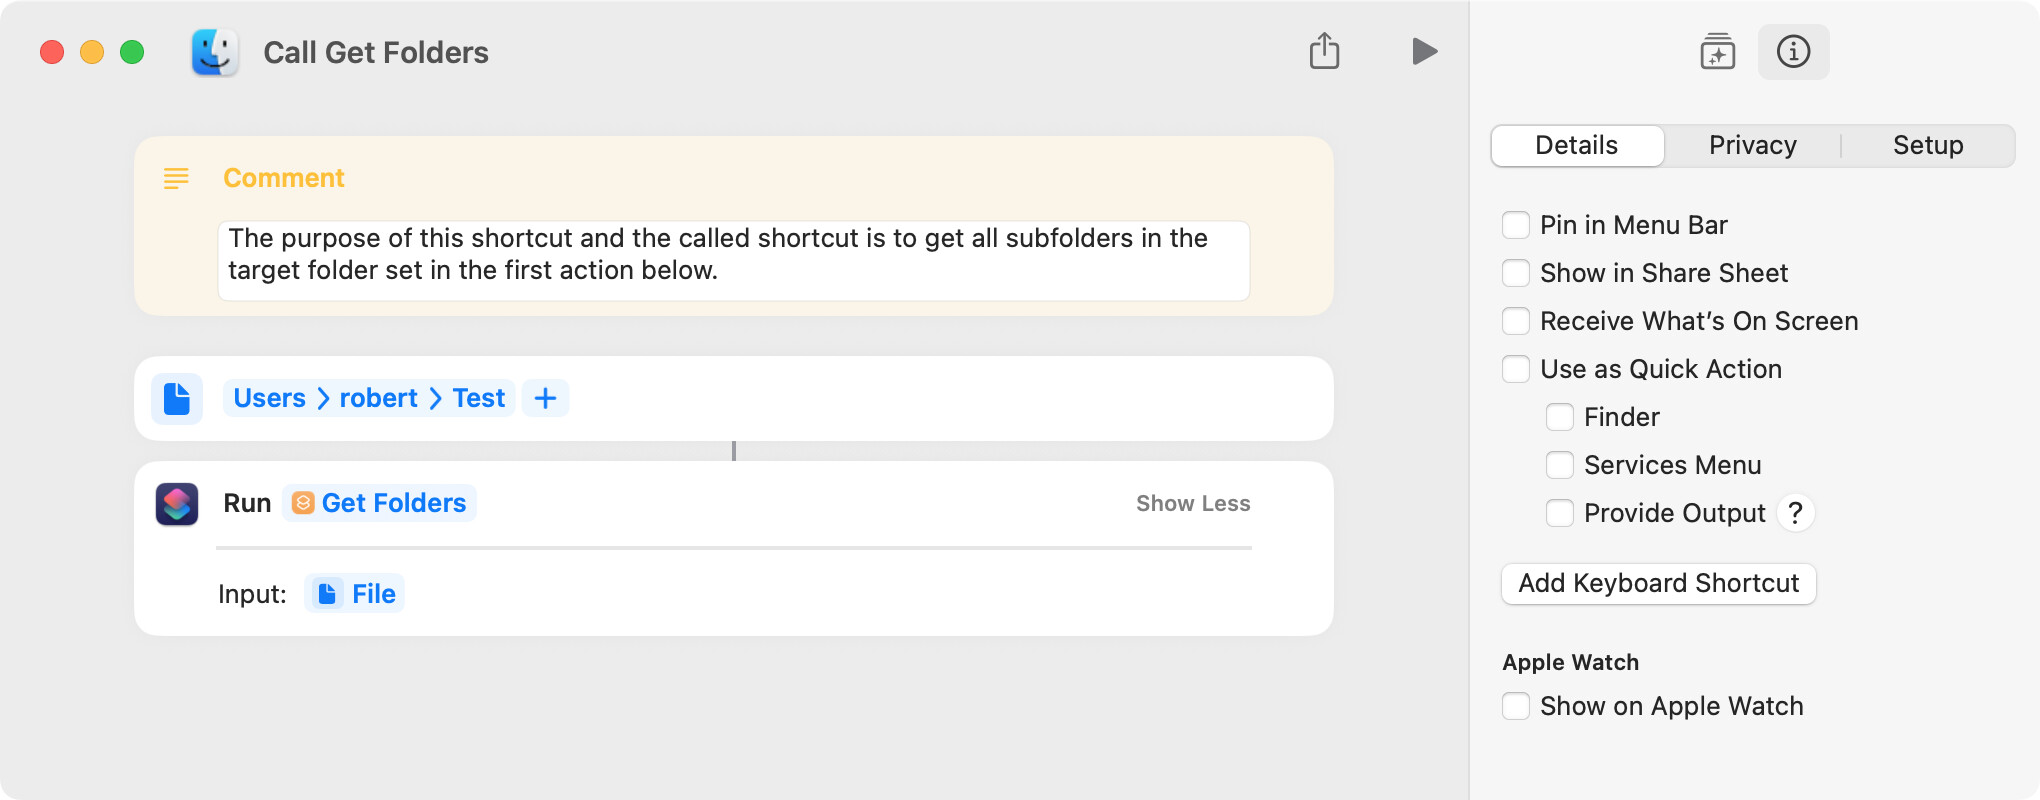This screenshot has height=800, width=2040.
Task: Click the Finder shortcut icon in title bar
Action: pyautogui.click(x=215, y=52)
